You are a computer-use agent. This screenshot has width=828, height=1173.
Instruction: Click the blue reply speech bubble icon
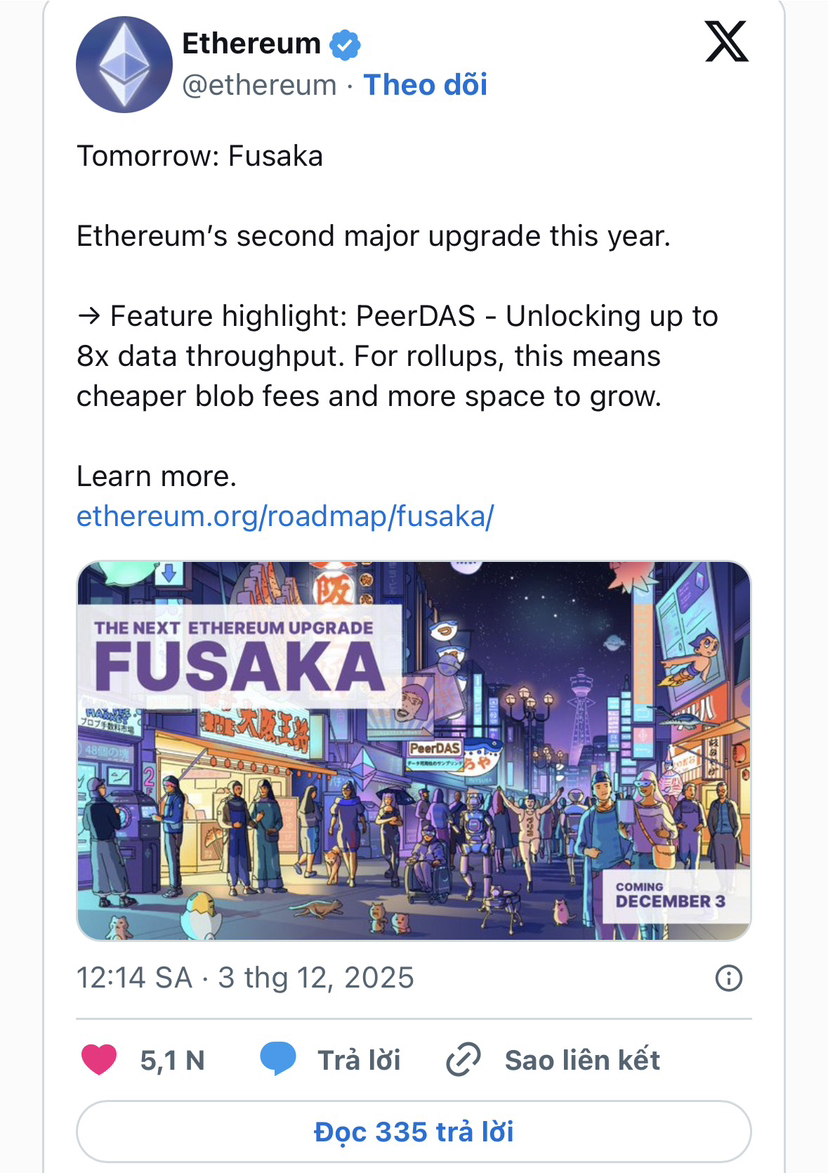[x=278, y=1060]
